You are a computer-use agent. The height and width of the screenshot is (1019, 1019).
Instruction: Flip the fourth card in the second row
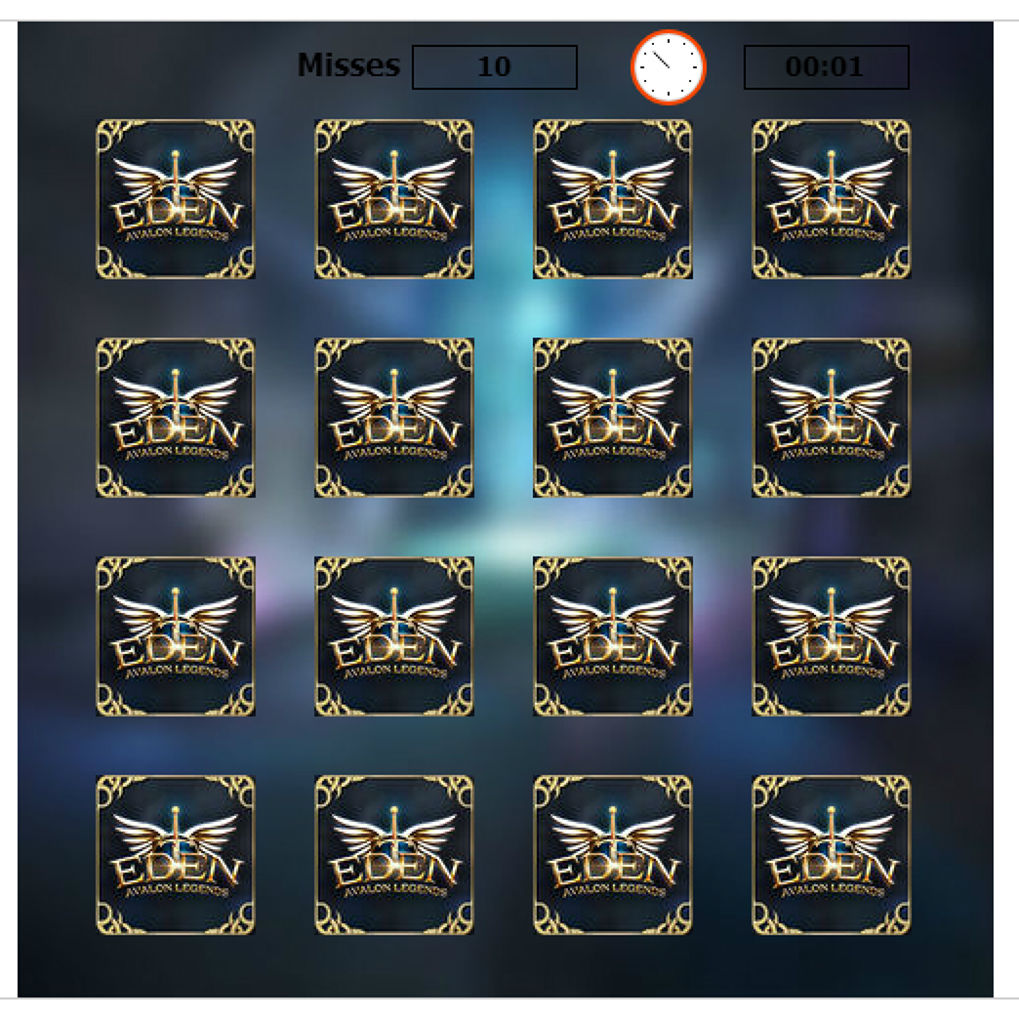(831, 417)
